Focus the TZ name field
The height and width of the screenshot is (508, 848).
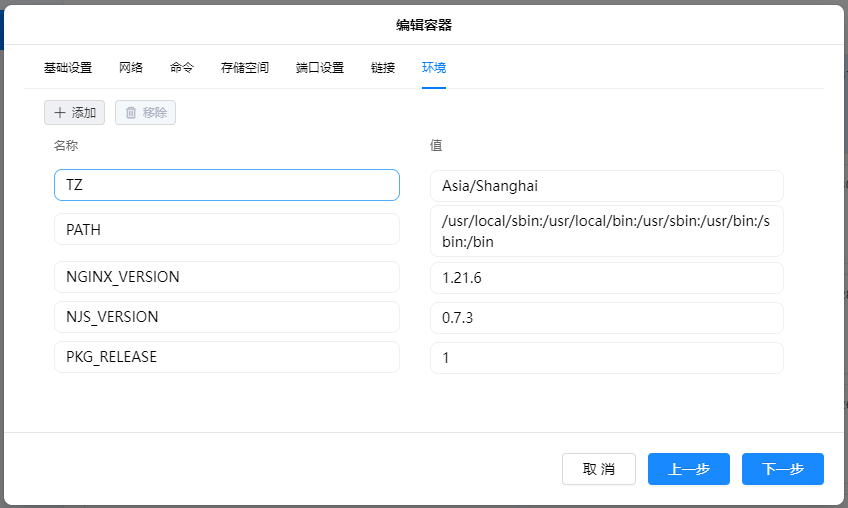[227, 185]
